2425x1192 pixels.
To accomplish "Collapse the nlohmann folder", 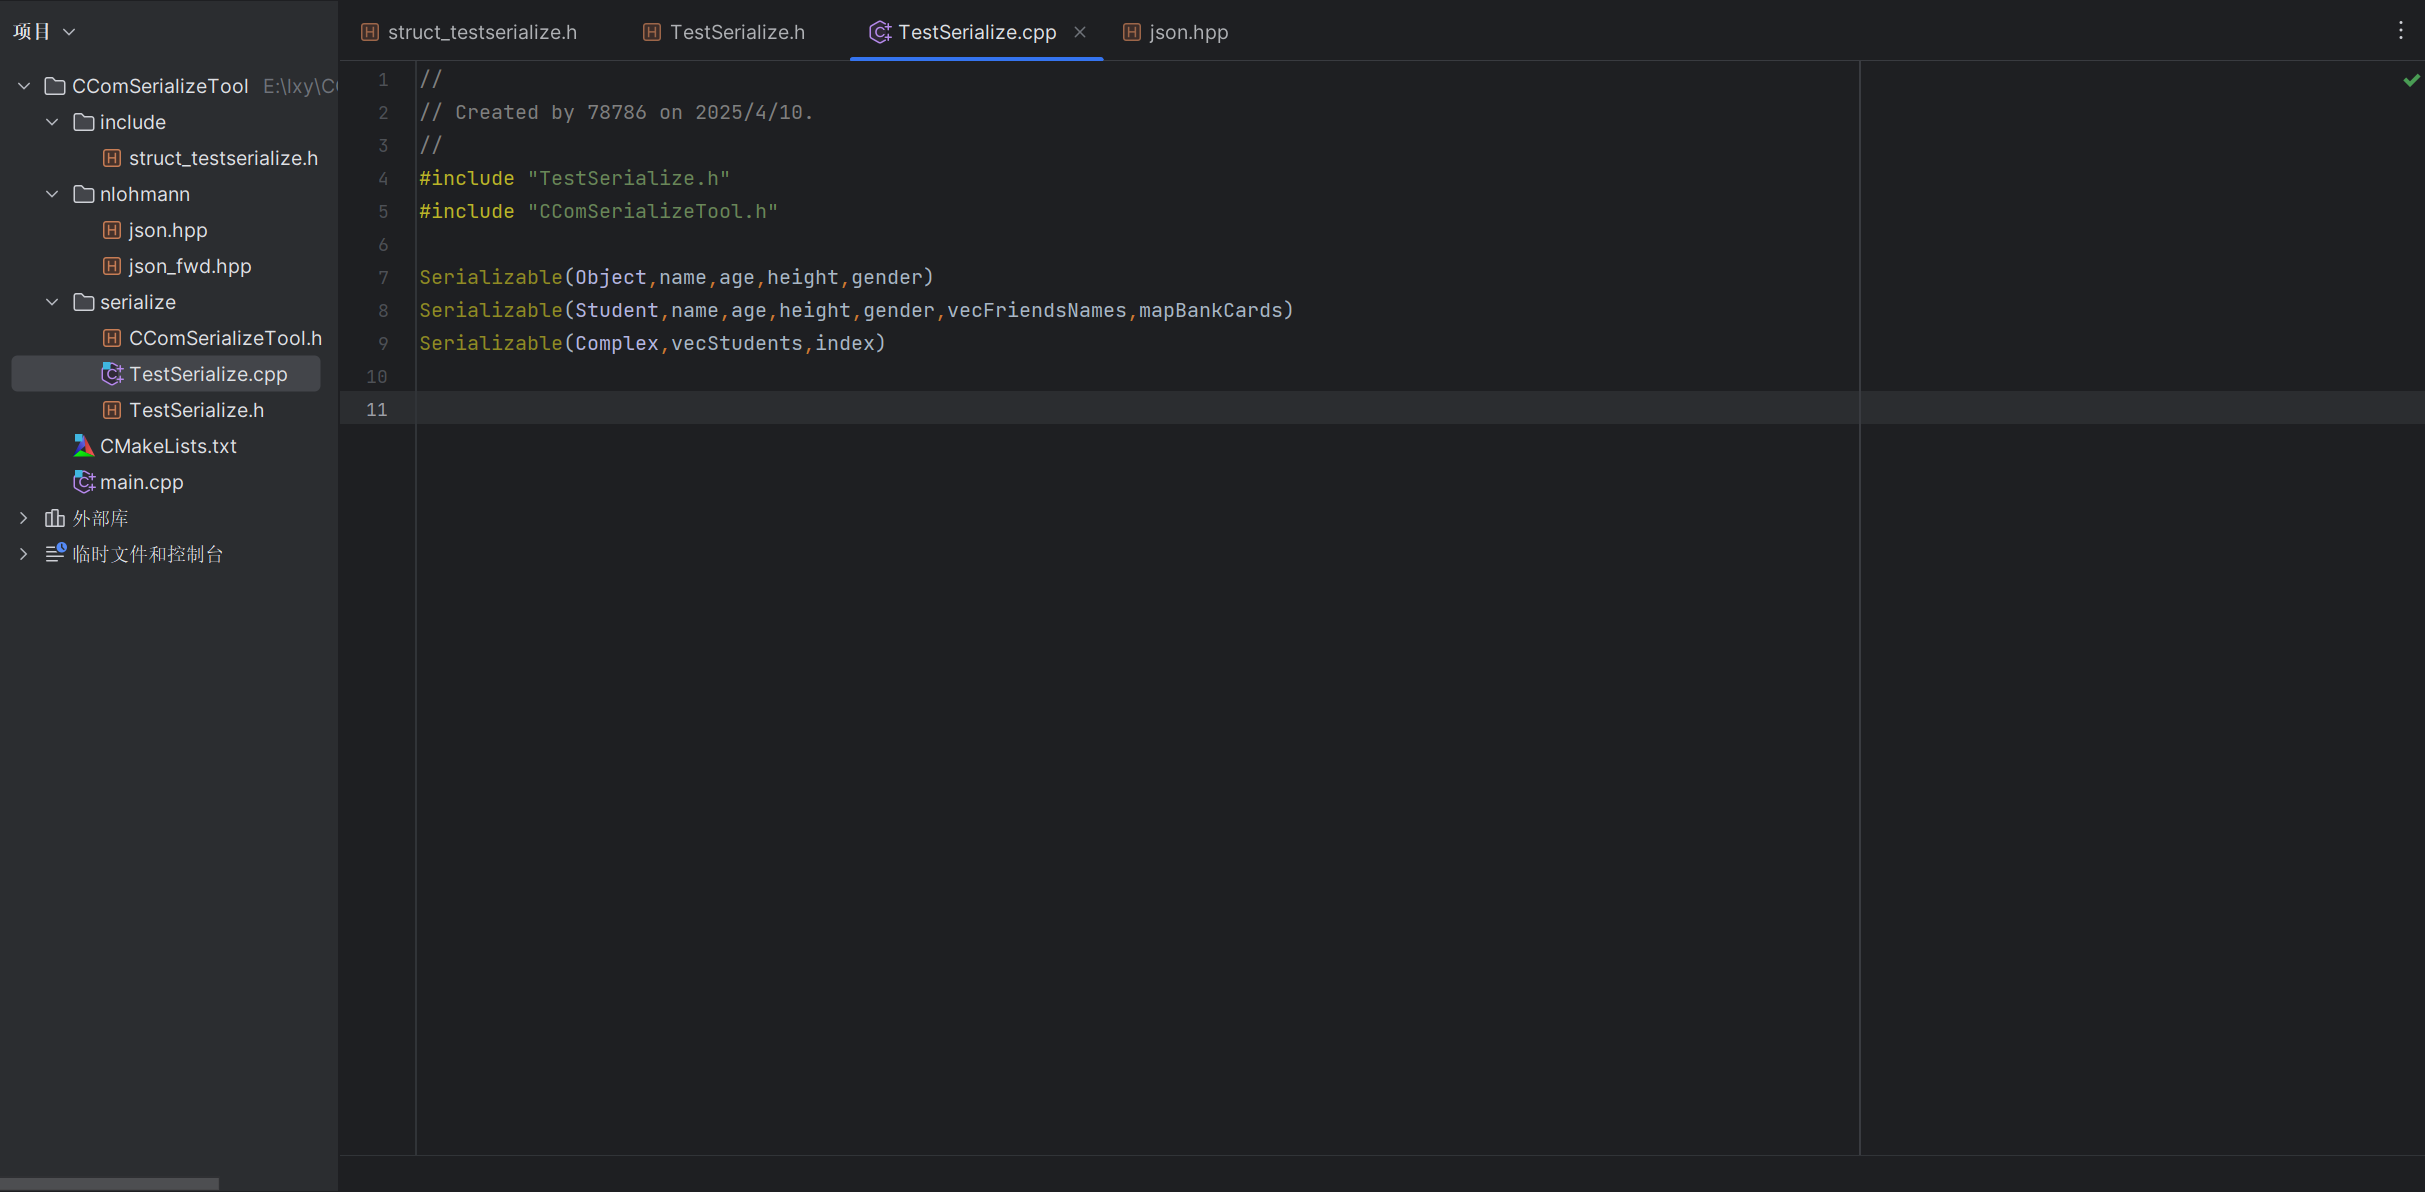I will [52, 194].
